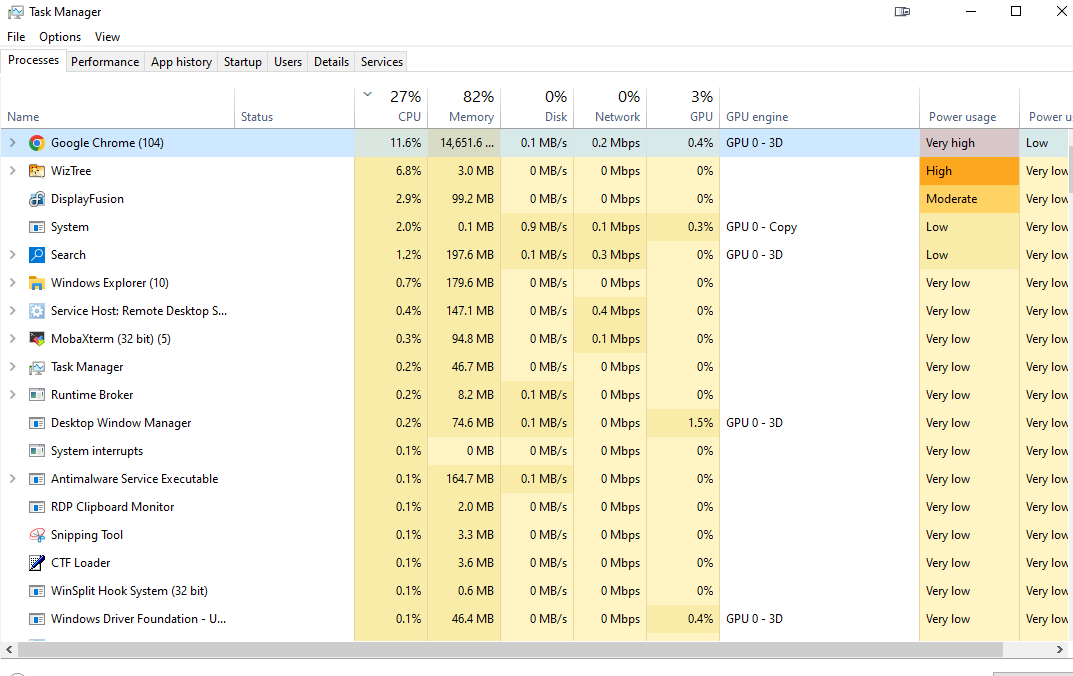Expand the Google Chrome process group

tap(13, 143)
